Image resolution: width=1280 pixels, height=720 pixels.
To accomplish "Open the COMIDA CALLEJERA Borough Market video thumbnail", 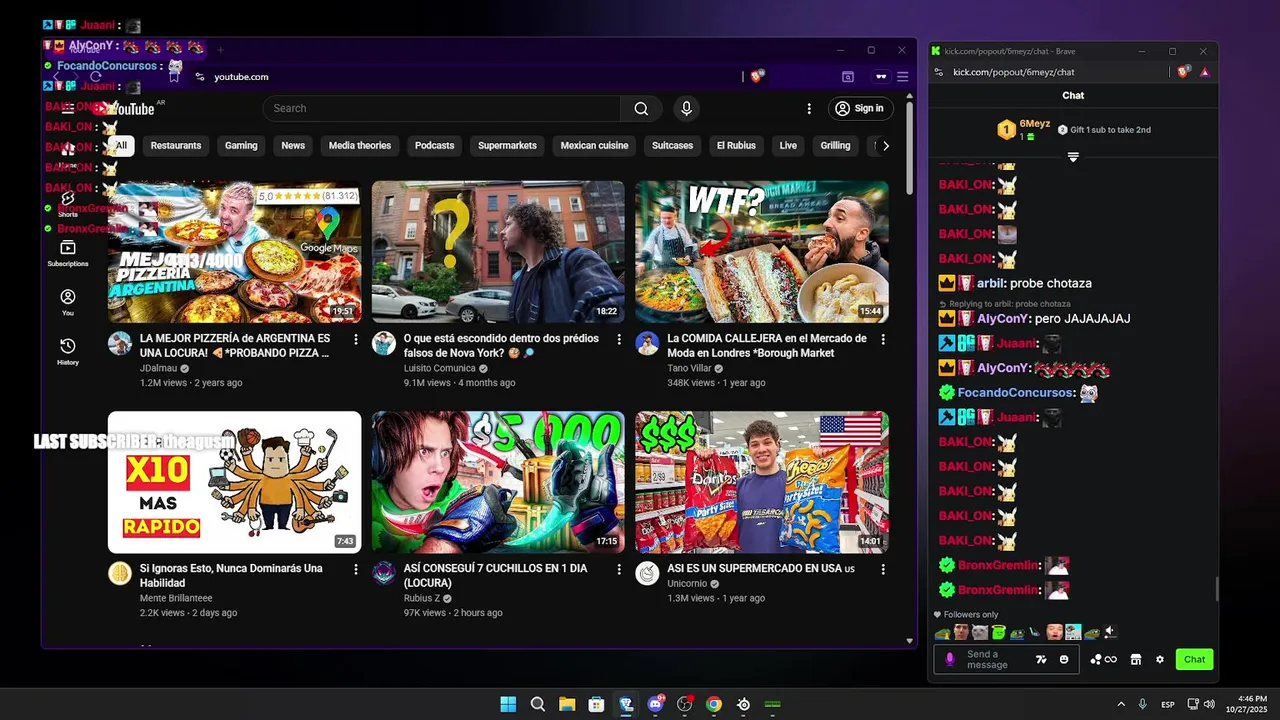I will click(762, 251).
